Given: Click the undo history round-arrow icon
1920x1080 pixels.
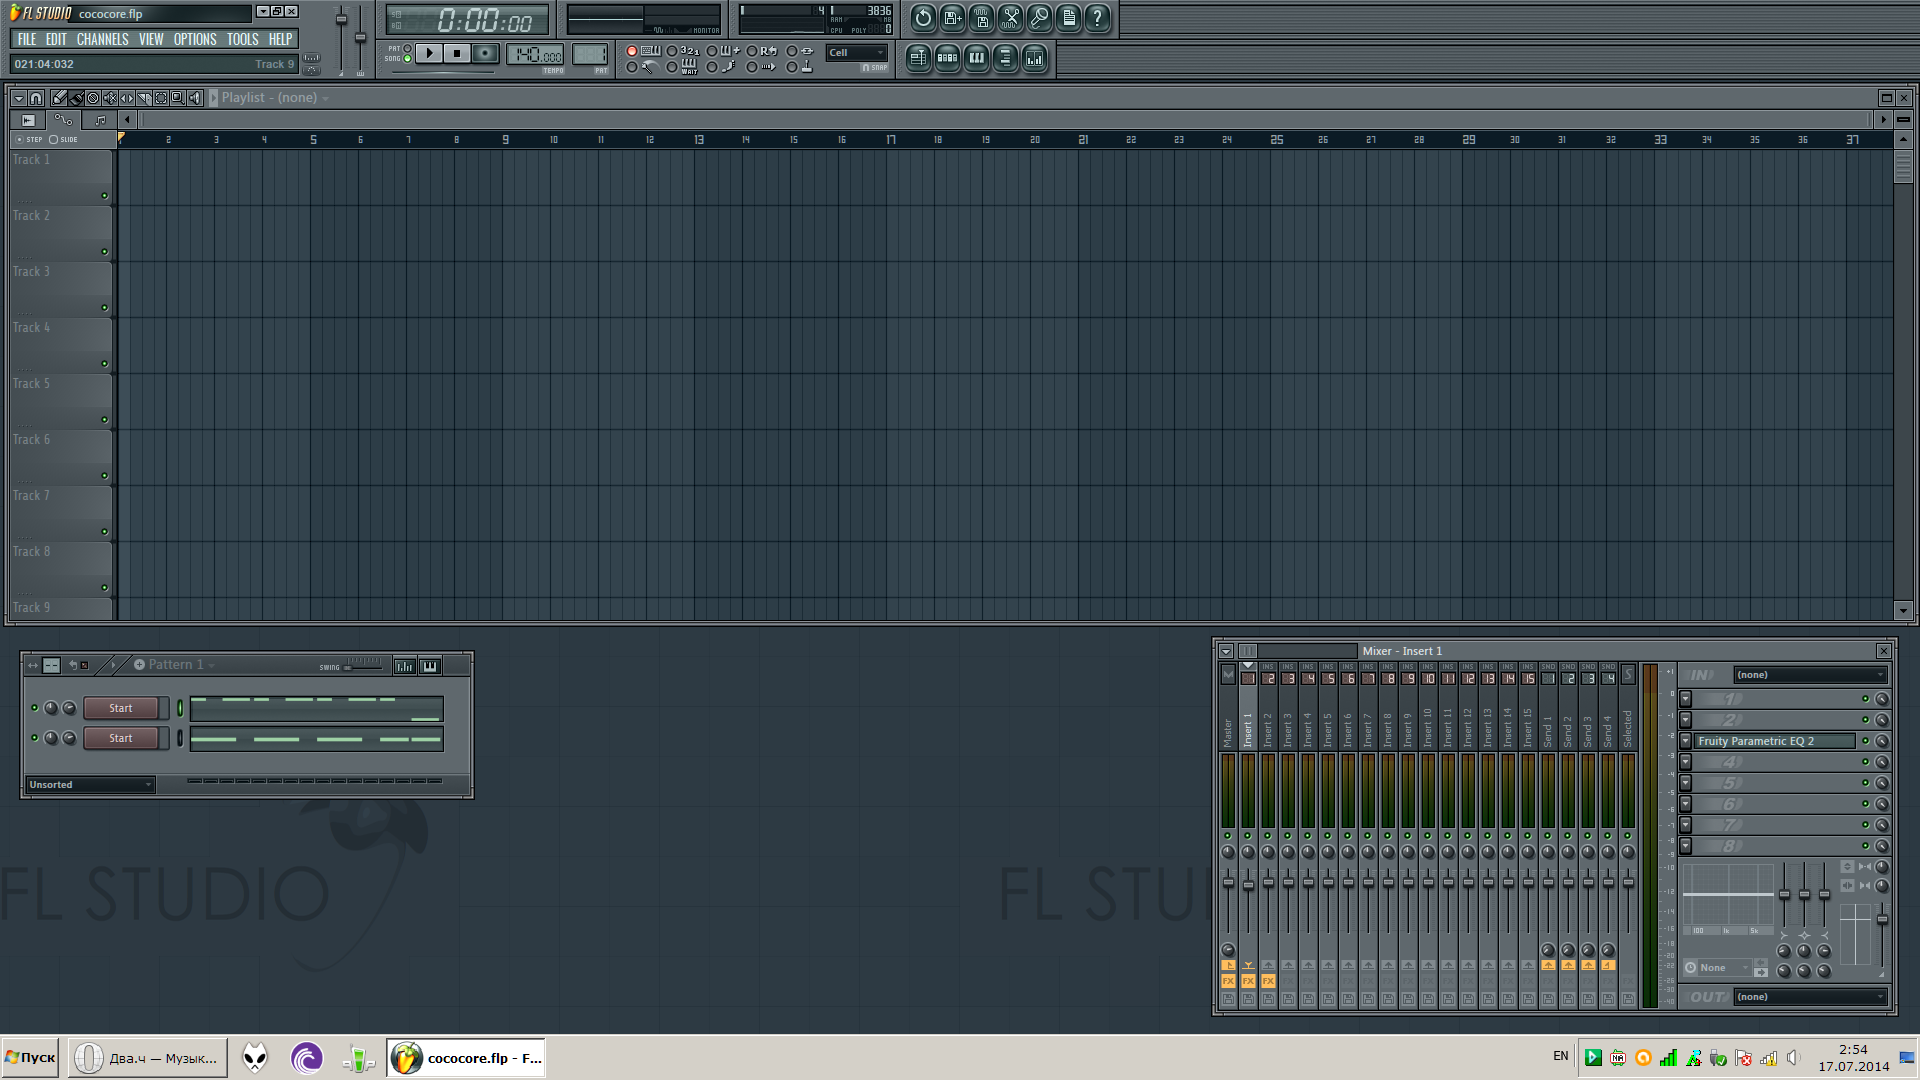Looking at the screenshot, I should (x=923, y=18).
